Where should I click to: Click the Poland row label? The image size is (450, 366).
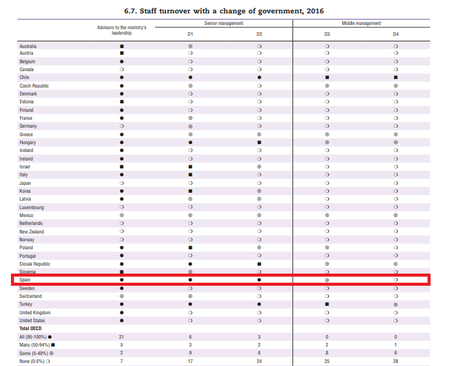point(26,248)
